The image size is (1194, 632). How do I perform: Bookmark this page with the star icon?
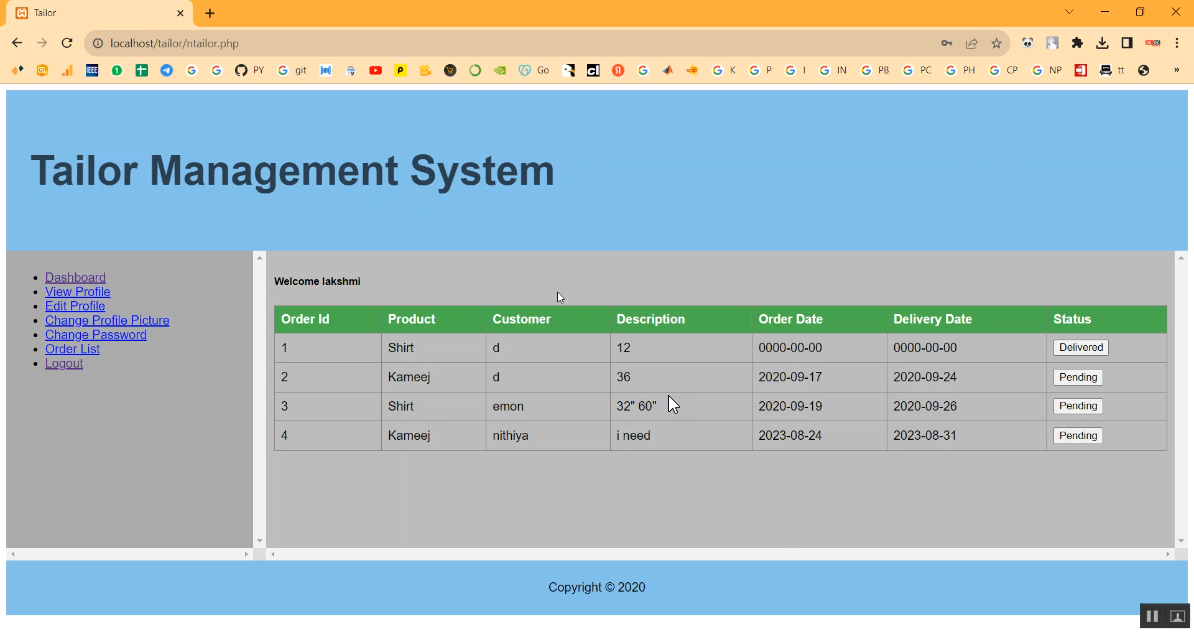point(996,43)
